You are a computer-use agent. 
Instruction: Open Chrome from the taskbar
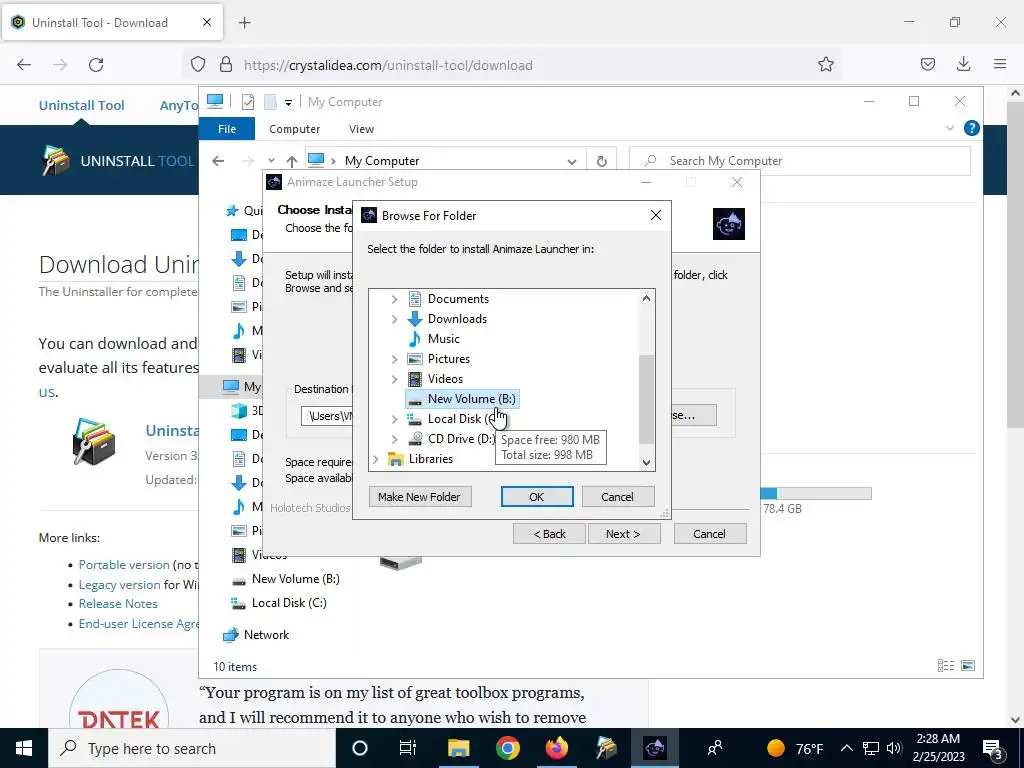507,748
